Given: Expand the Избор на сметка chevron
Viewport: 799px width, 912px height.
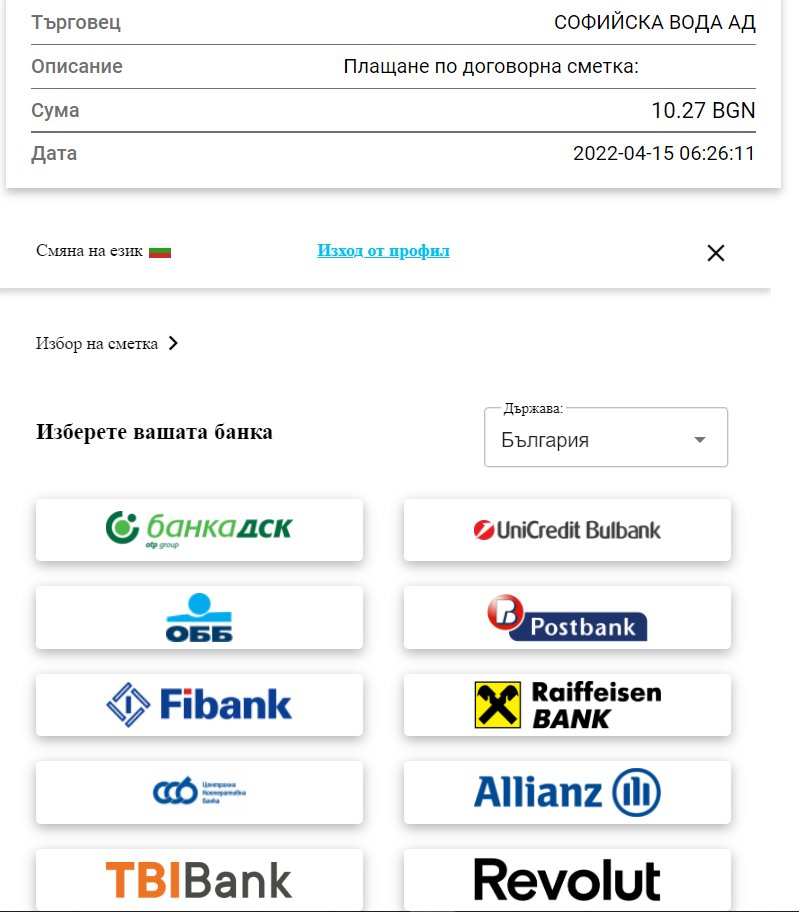Looking at the screenshot, I should tap(173, 343).
